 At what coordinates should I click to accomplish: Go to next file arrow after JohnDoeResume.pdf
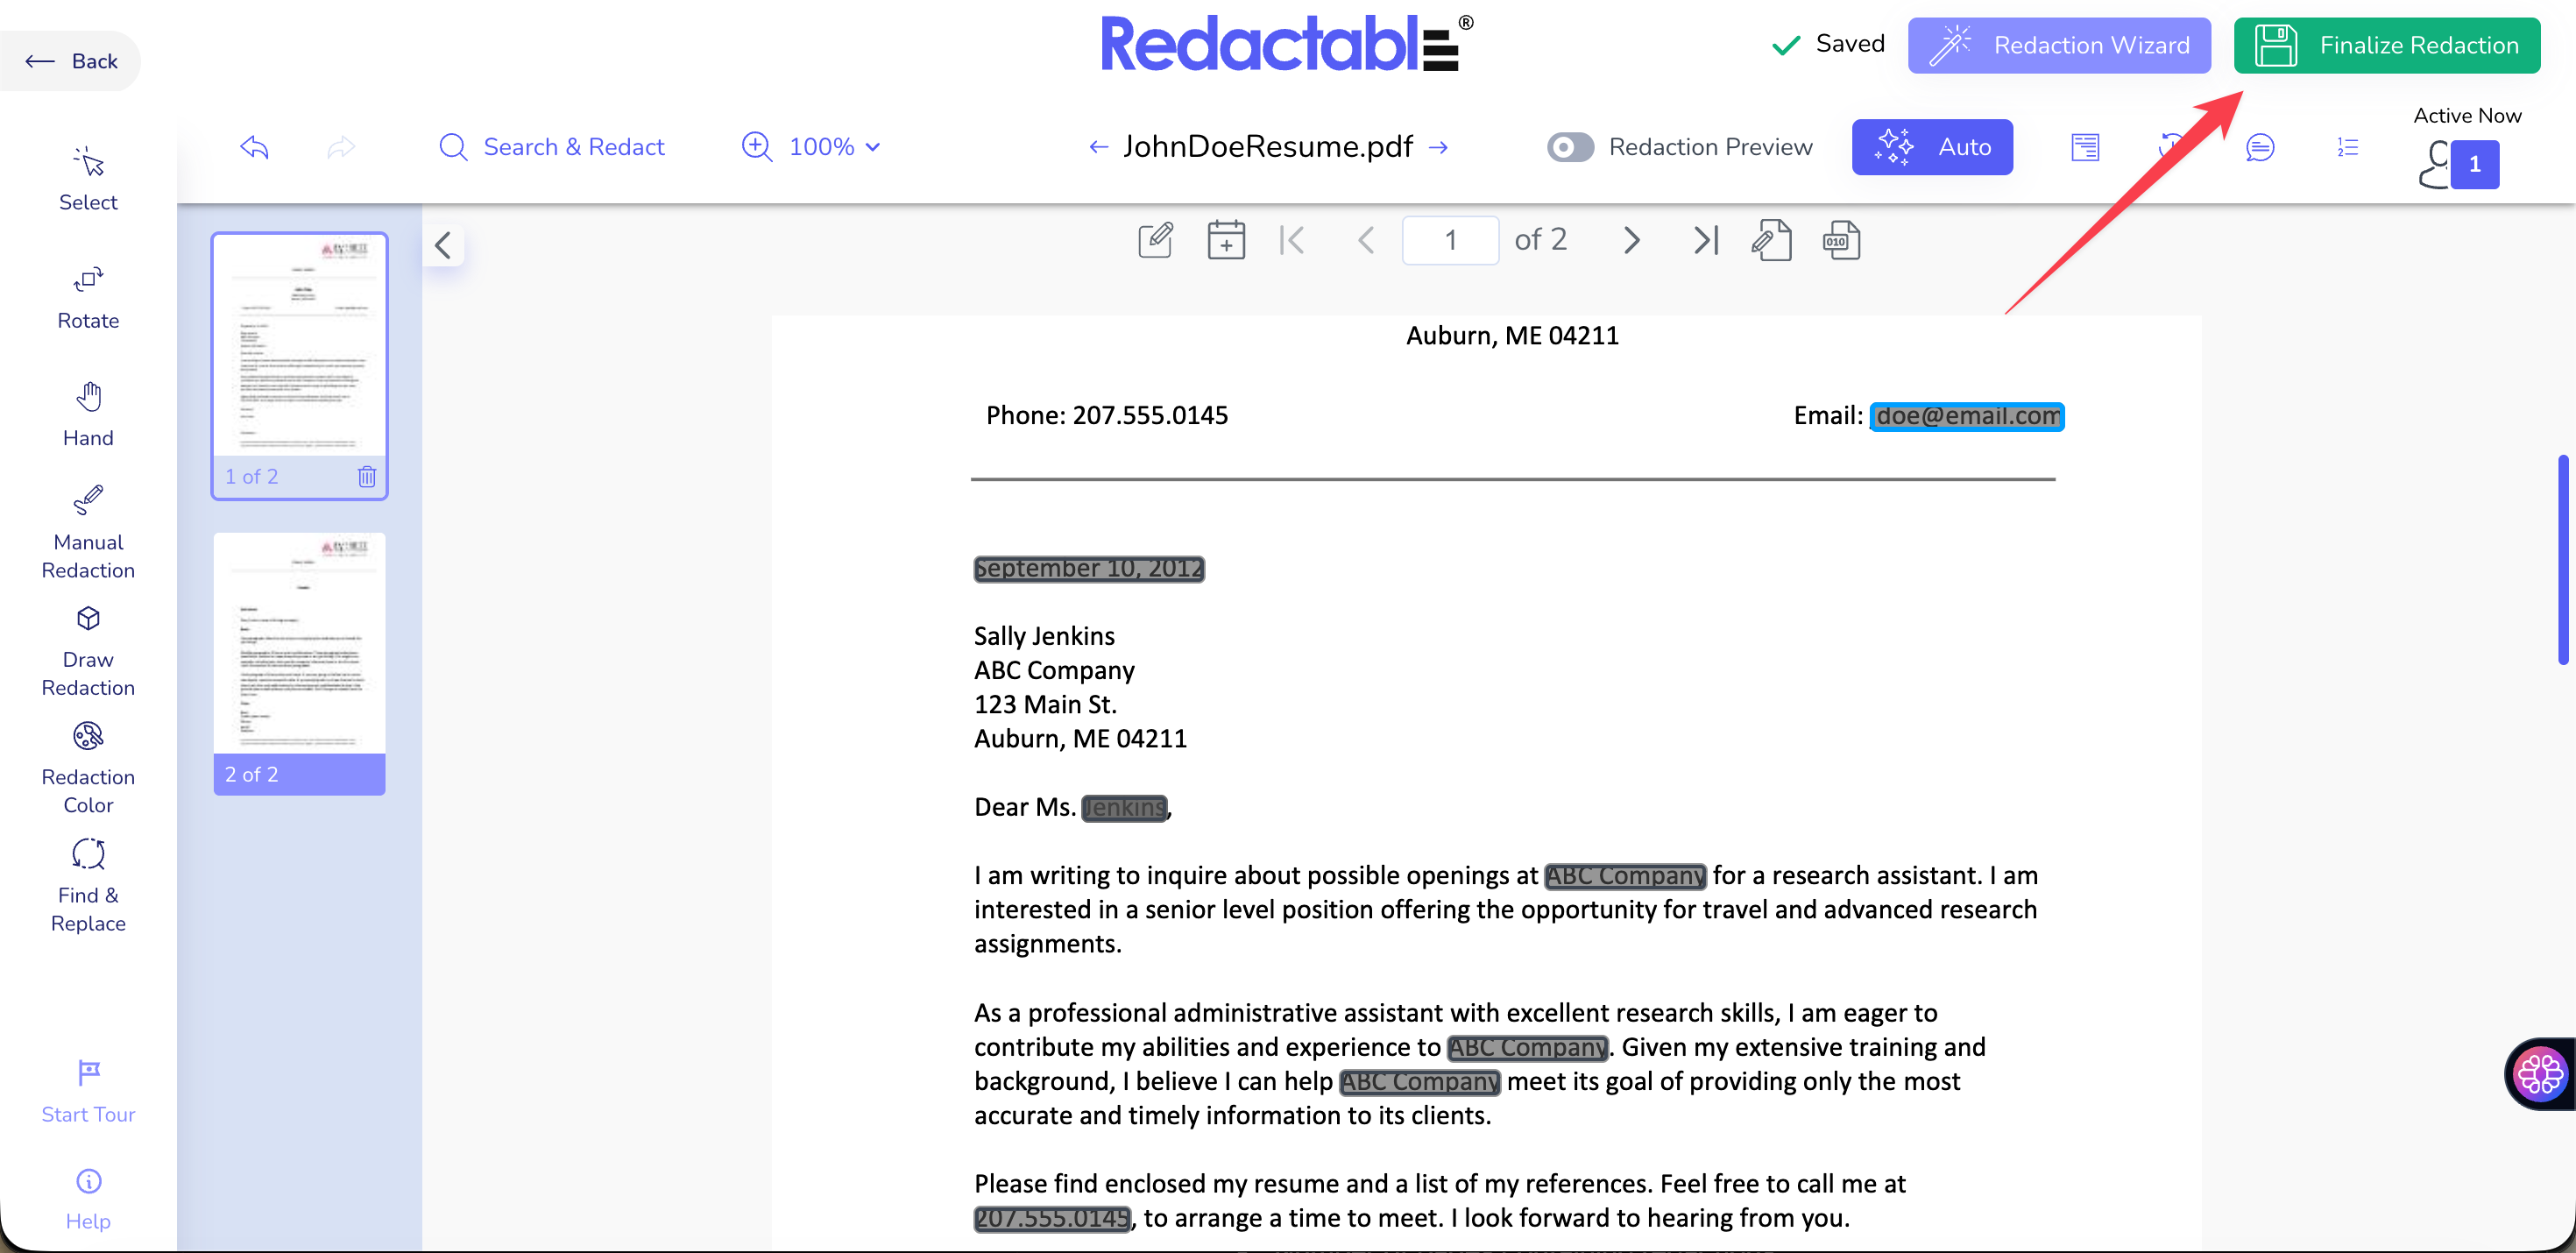click(x=1438, y=147)
